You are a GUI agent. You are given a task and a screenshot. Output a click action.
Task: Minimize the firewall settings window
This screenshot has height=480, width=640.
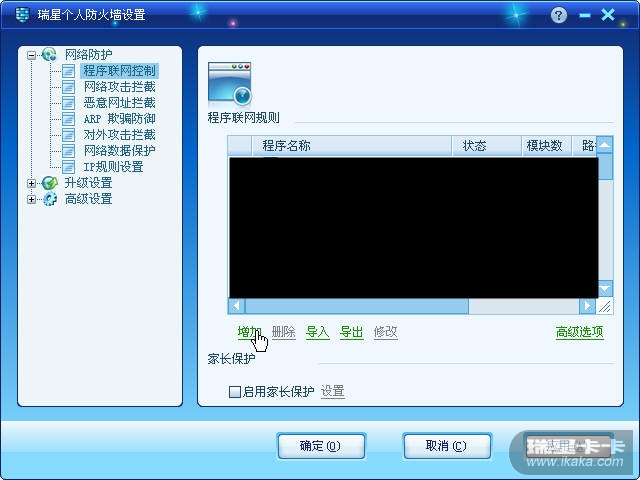tap(584, 16)
